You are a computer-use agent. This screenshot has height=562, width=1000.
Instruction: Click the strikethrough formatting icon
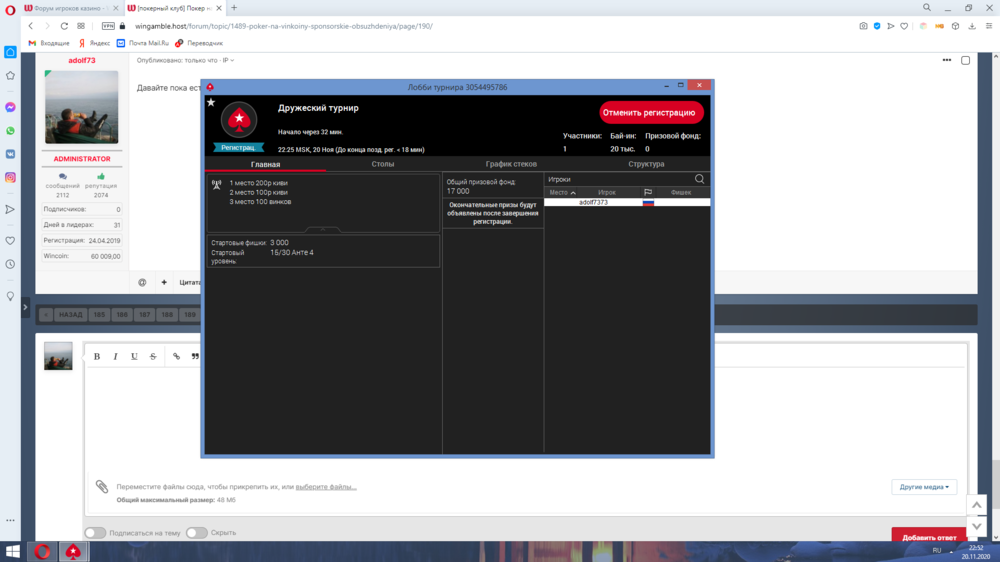pyautogui.click(x=153, y=356)
